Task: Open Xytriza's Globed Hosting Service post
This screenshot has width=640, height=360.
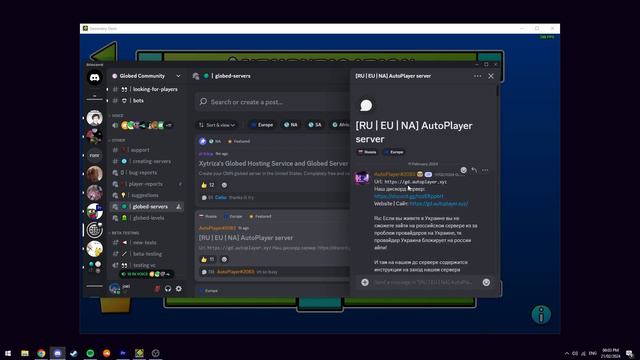Action: (x=273, y=163)
